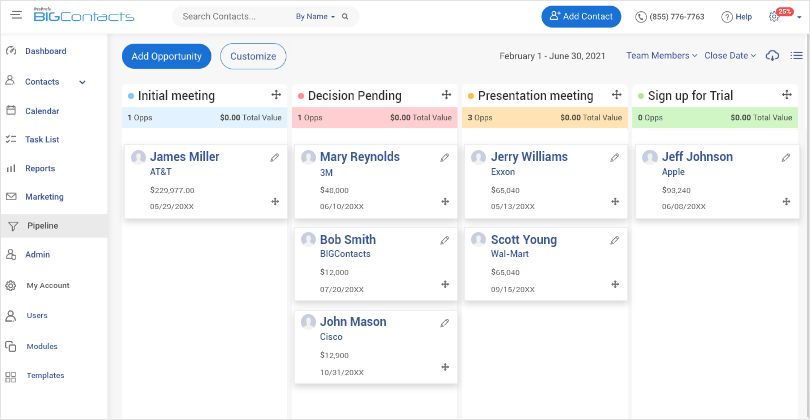Edit Jeff Johnson opportunity pencil icon

(786, 158)
